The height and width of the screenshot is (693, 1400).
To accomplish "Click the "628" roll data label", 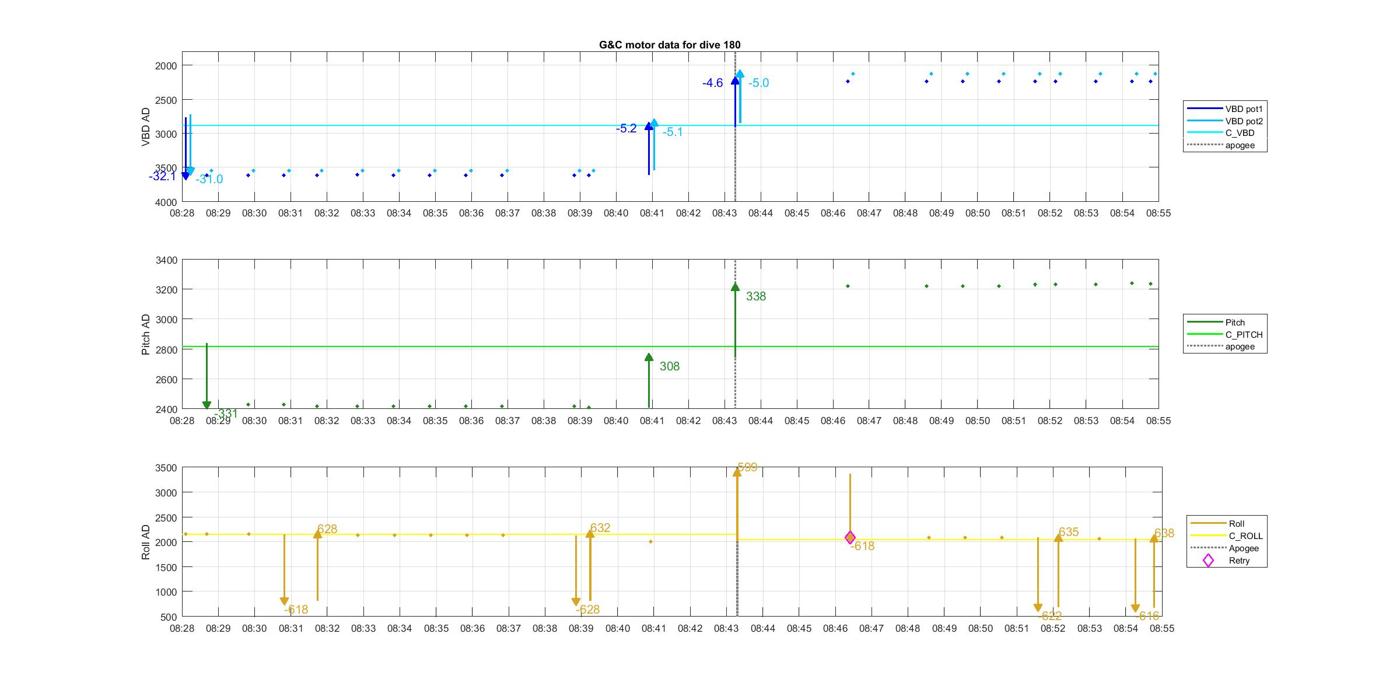I will [327, 529].
